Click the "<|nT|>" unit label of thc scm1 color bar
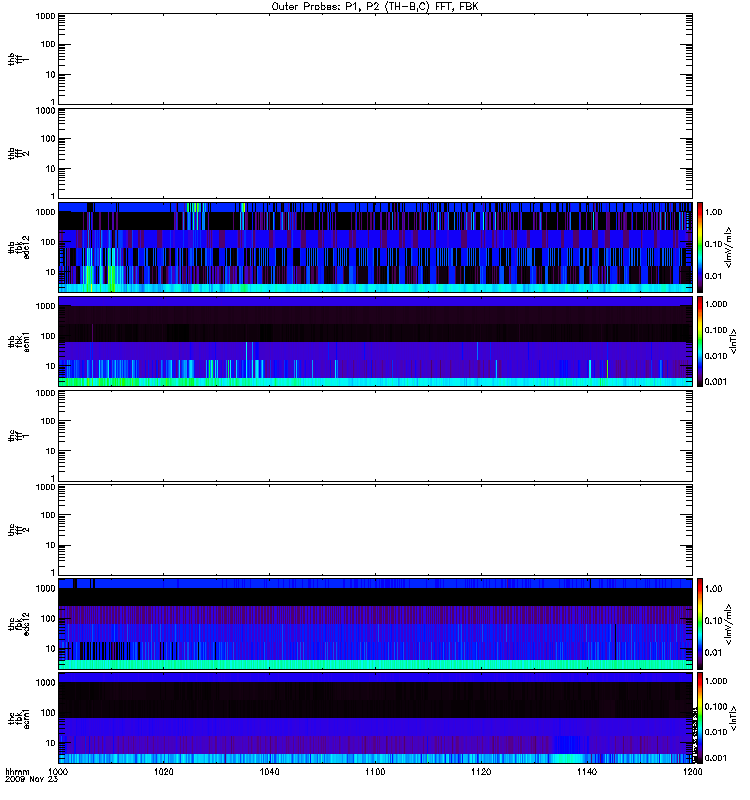Screen dimensions: 750x800 tap(734, 718)
